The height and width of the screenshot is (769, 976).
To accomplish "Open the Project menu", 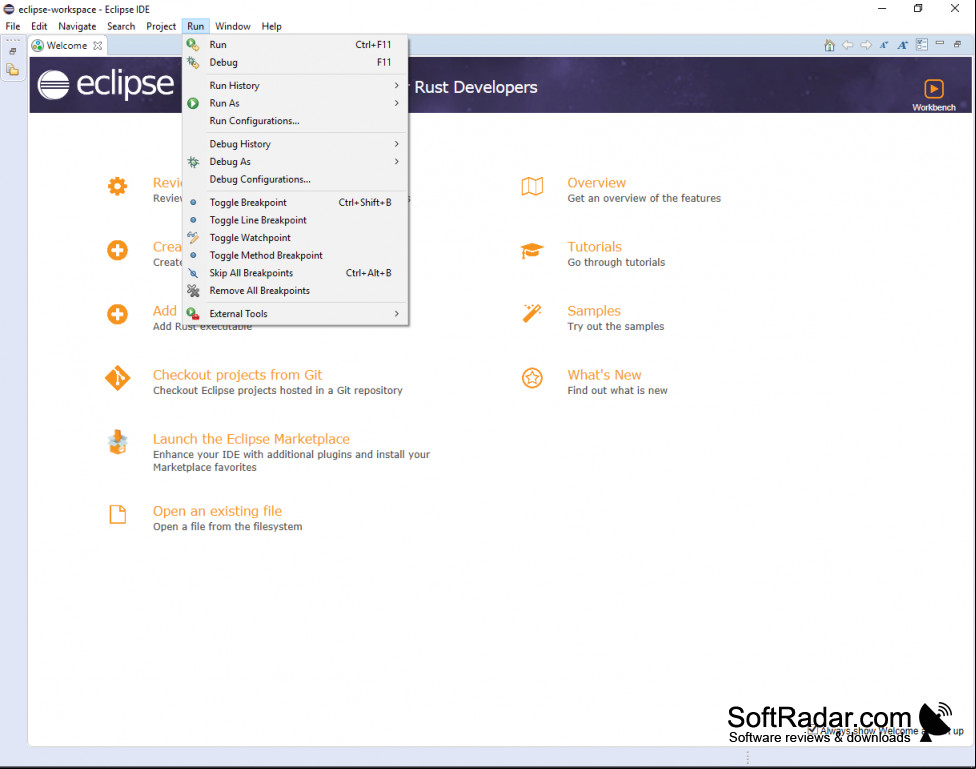I will (x=161, y=26).
